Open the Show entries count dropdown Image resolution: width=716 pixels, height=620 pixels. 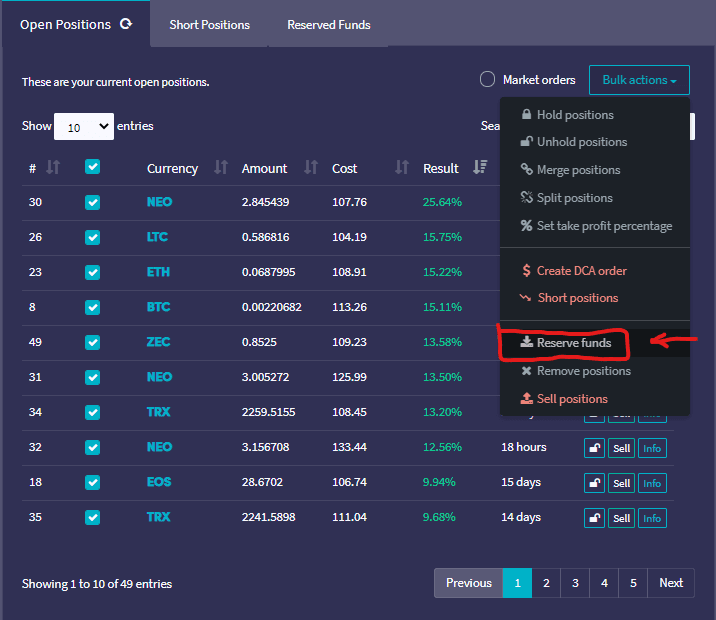coord(84,126)
